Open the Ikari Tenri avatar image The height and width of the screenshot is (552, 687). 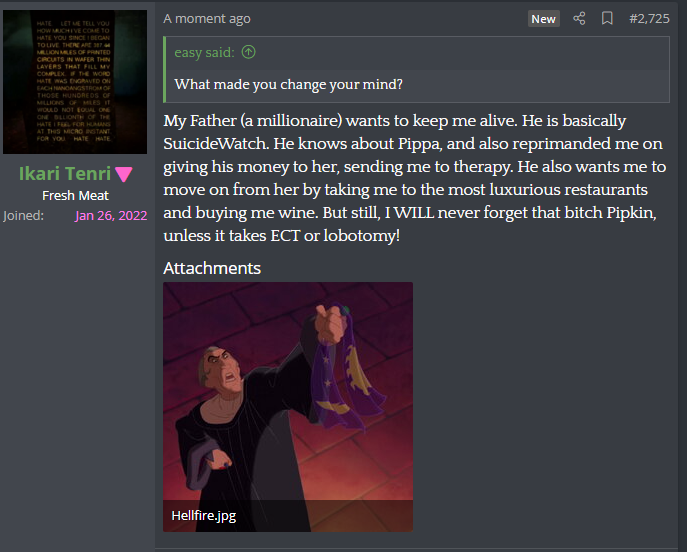(x=75, y=82)
